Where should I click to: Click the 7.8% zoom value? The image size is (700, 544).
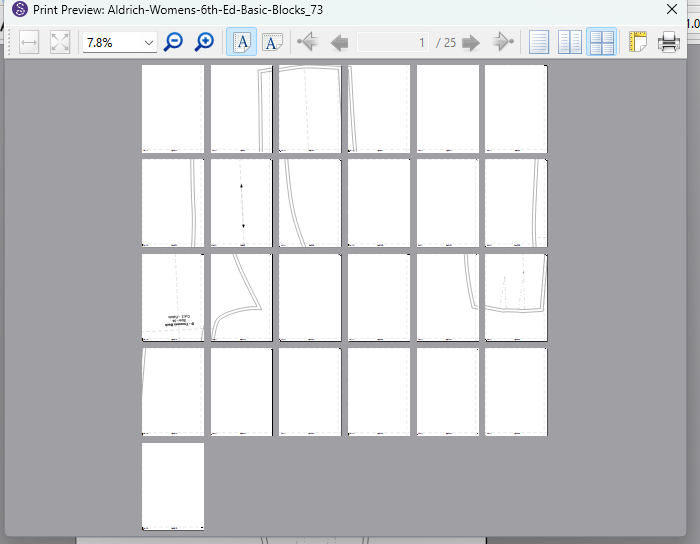click(x=100, y=43)
